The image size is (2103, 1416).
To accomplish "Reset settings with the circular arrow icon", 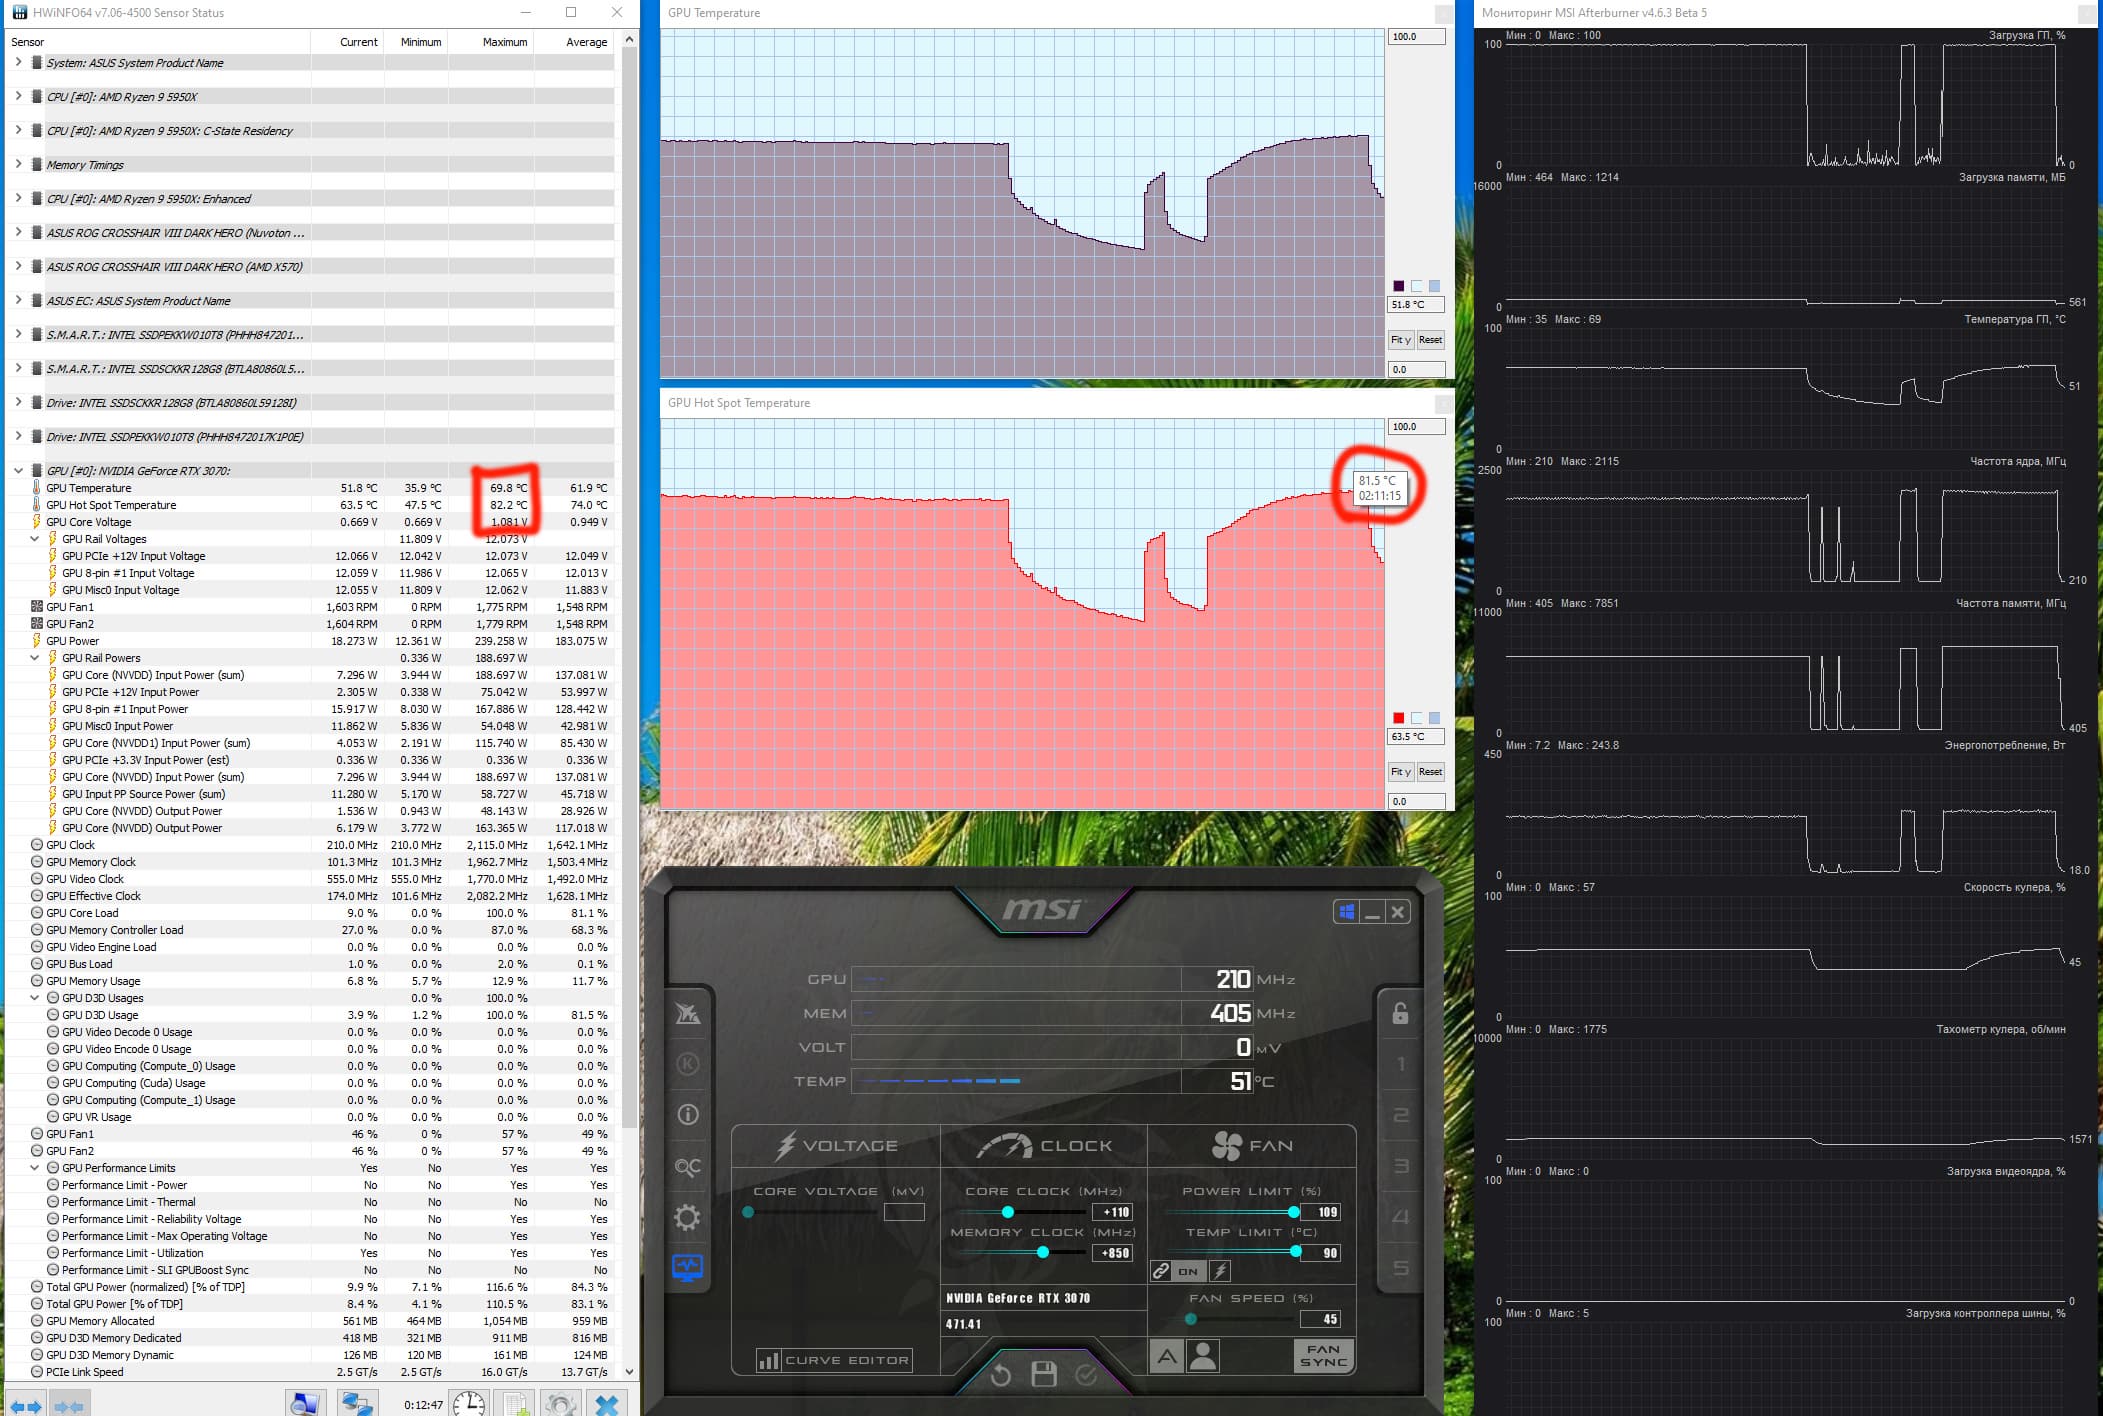I will click(1000, 1375).
